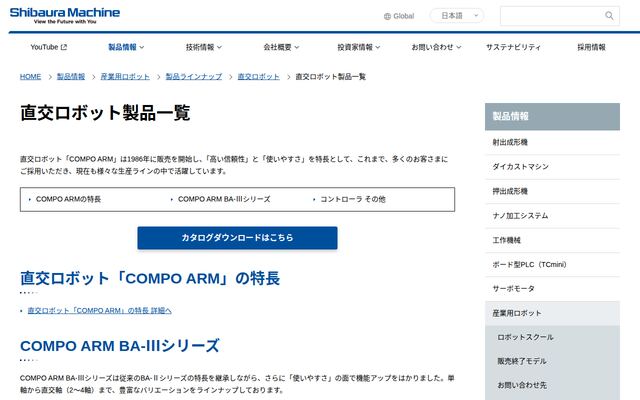
Task: Click 直交ロボット in the breadcrumb
Action: 258,77
